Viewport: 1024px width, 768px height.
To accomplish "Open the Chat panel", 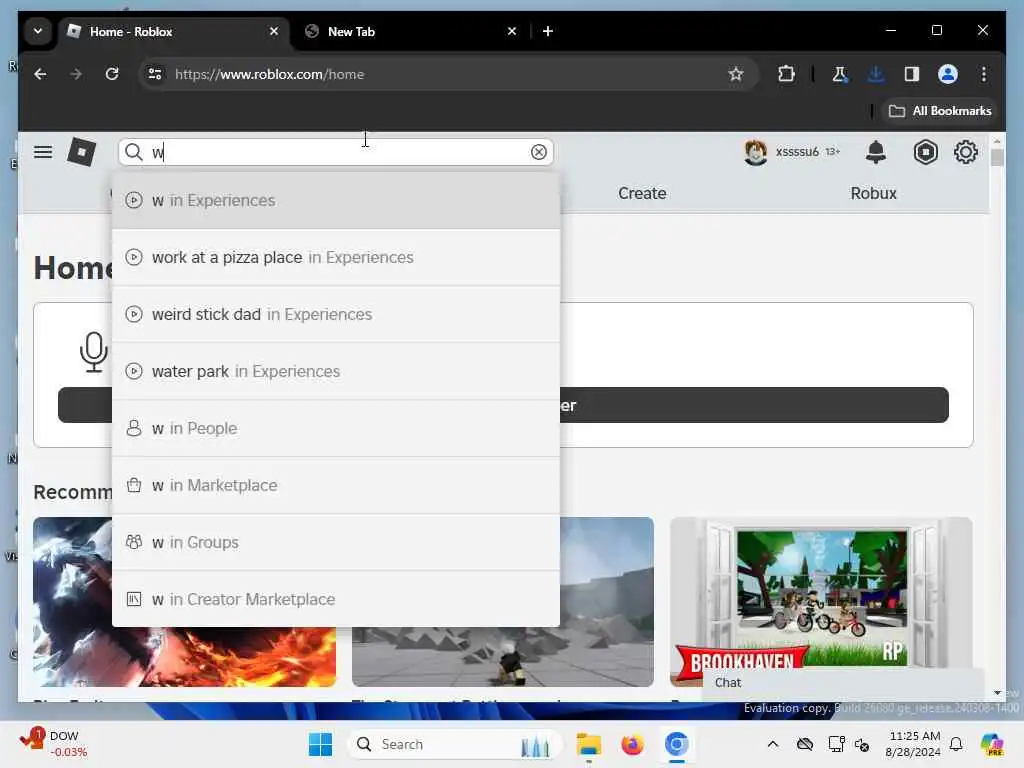I will [x=842, y=683].
